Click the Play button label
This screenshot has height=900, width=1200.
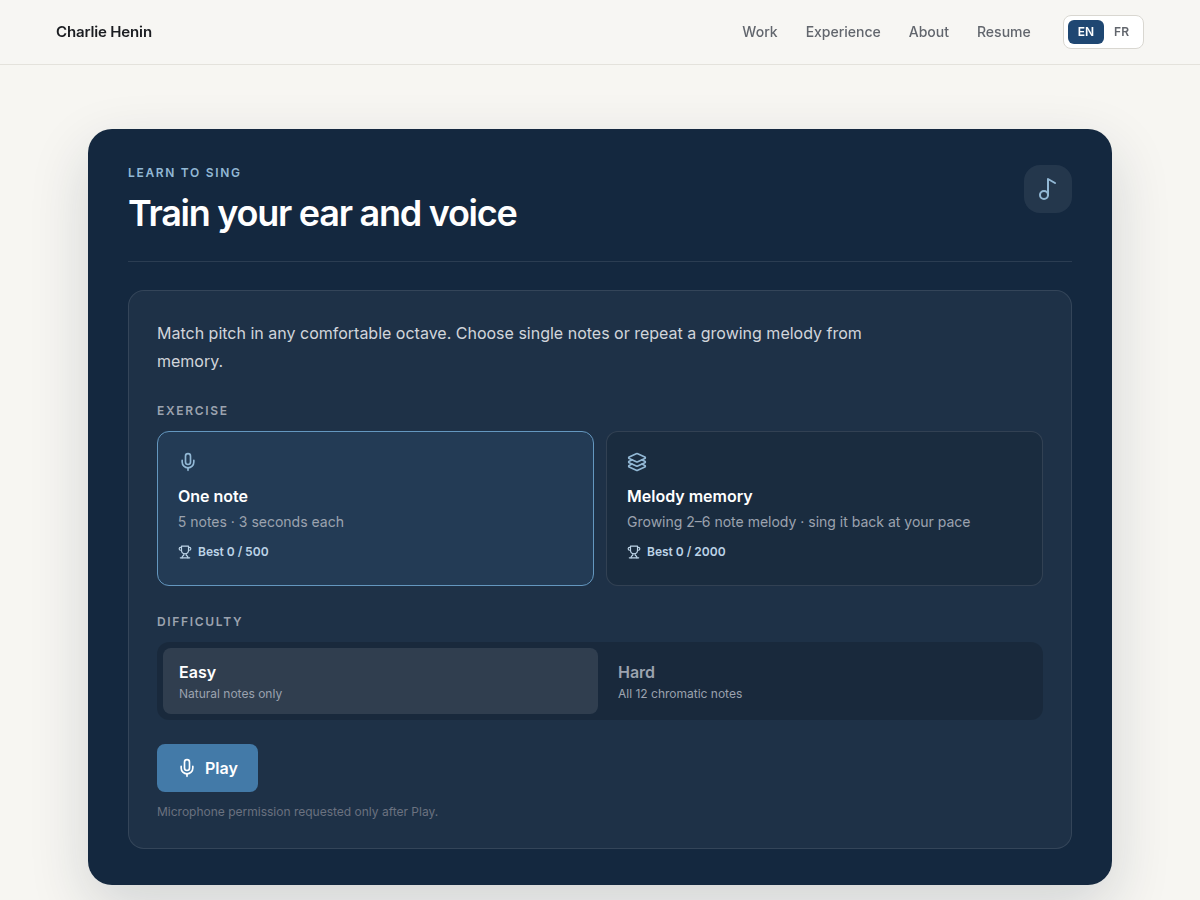(221, 768)
